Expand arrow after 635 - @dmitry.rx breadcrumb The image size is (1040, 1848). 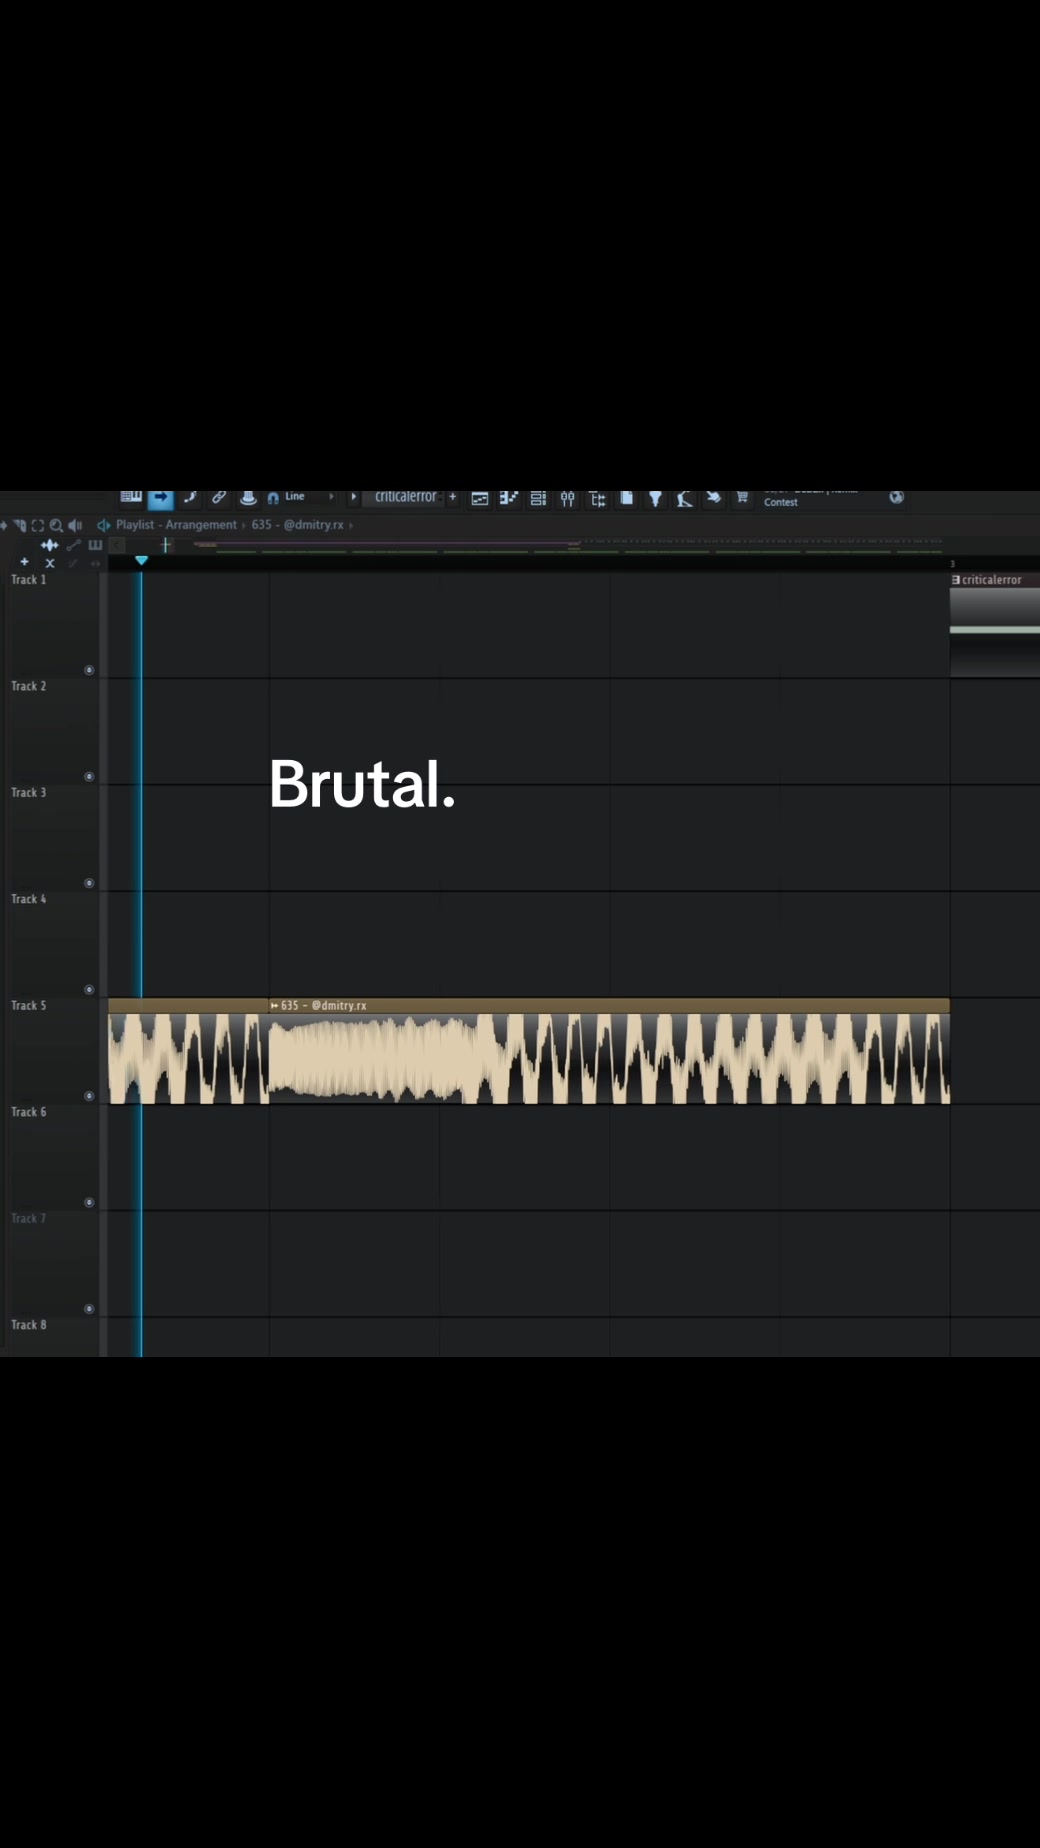(351, 525)
